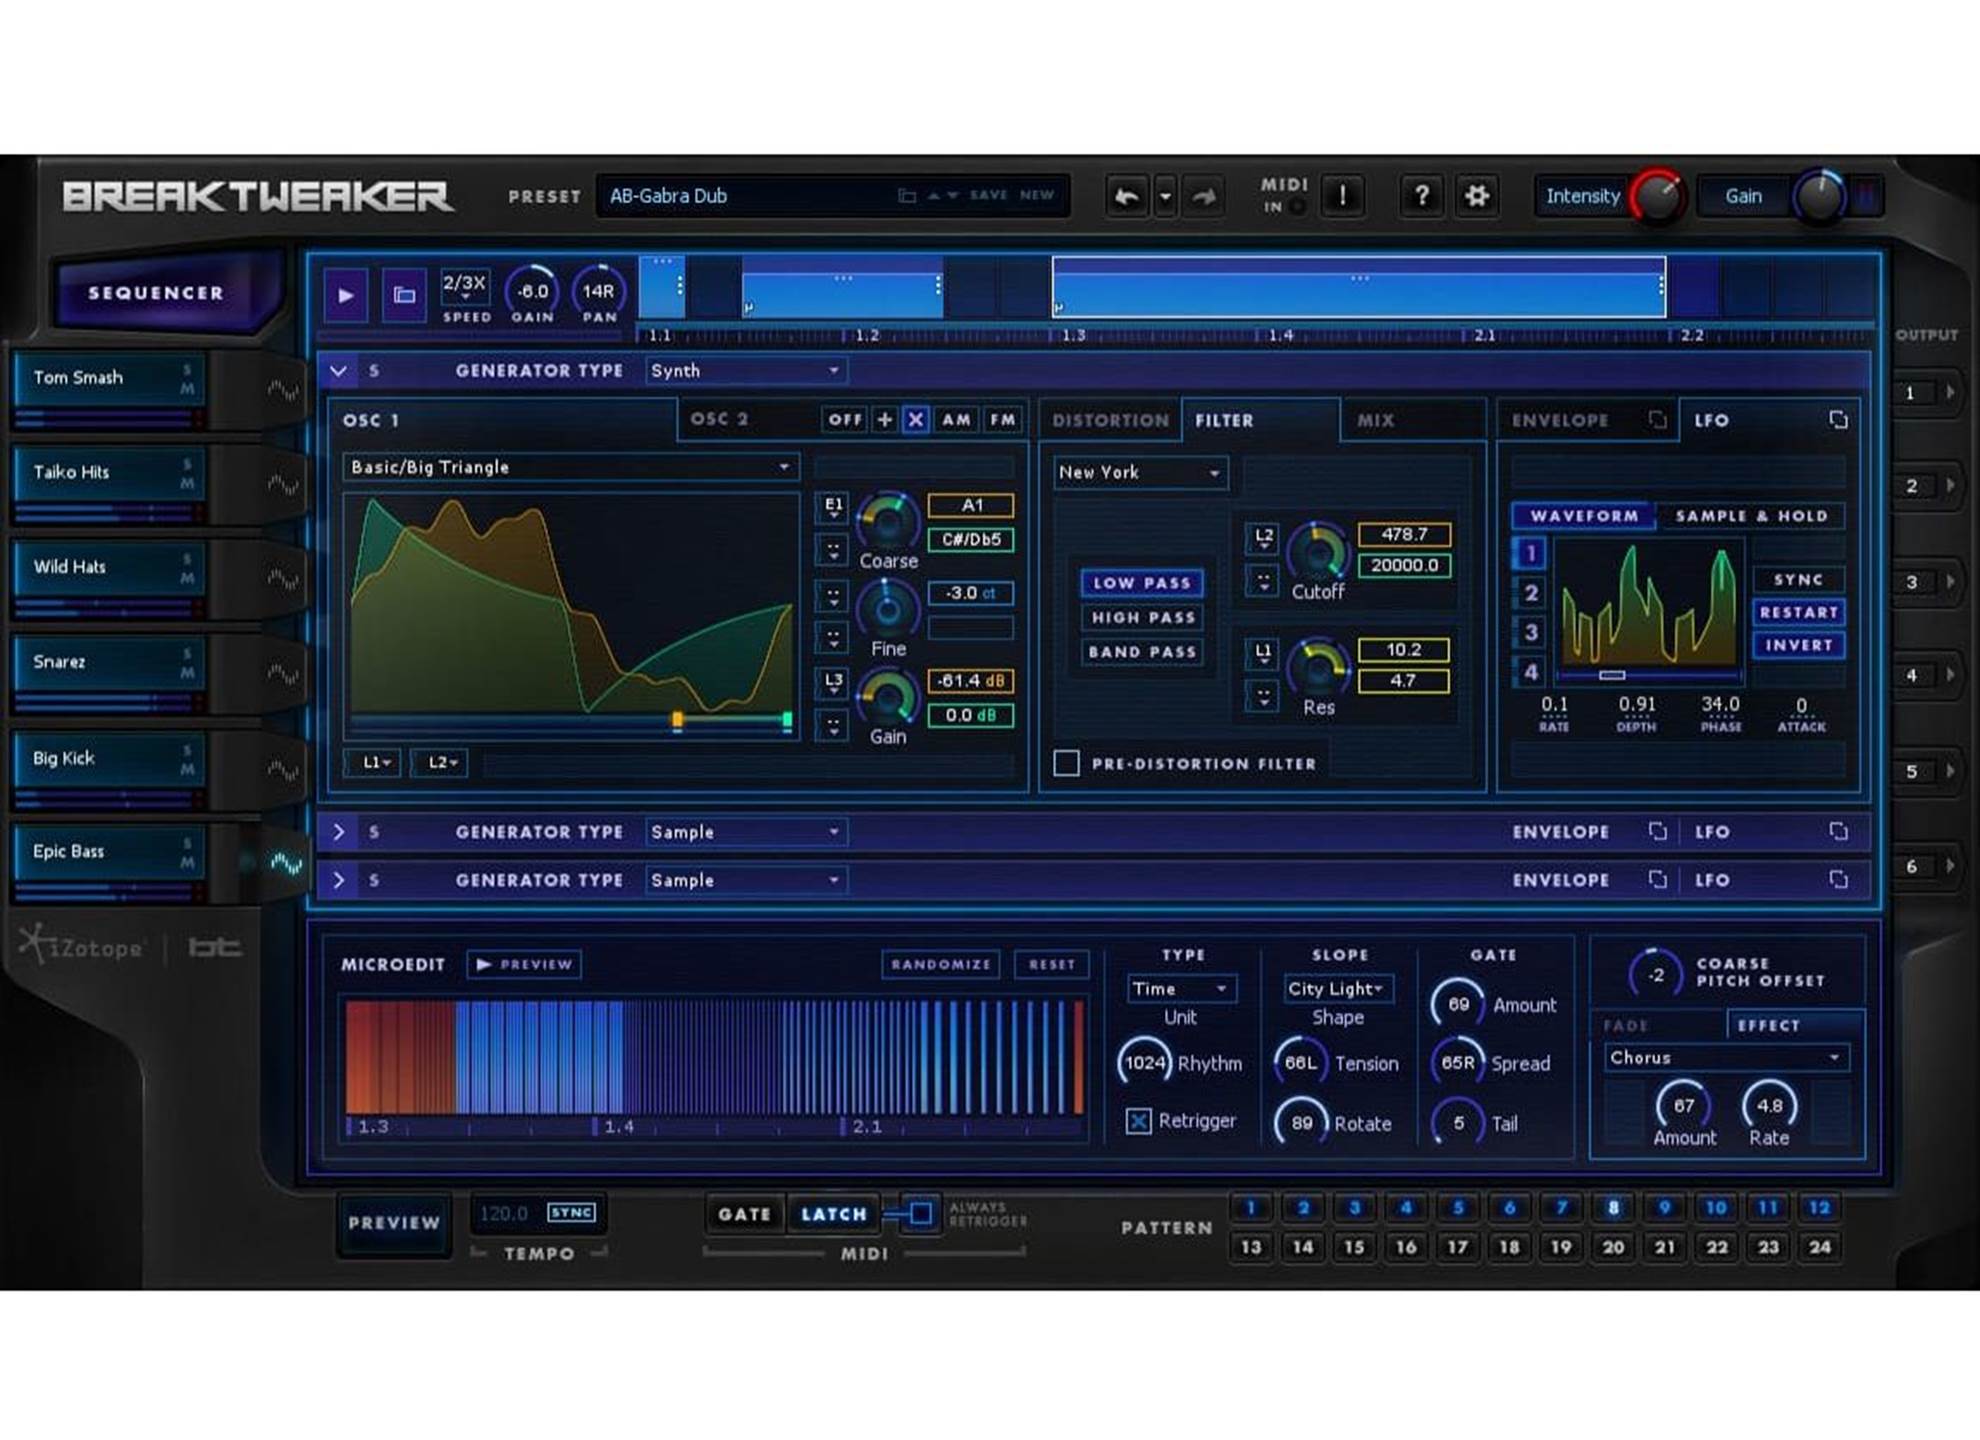
Task: Mute the Big Kick track
Action: pos(187,770)
